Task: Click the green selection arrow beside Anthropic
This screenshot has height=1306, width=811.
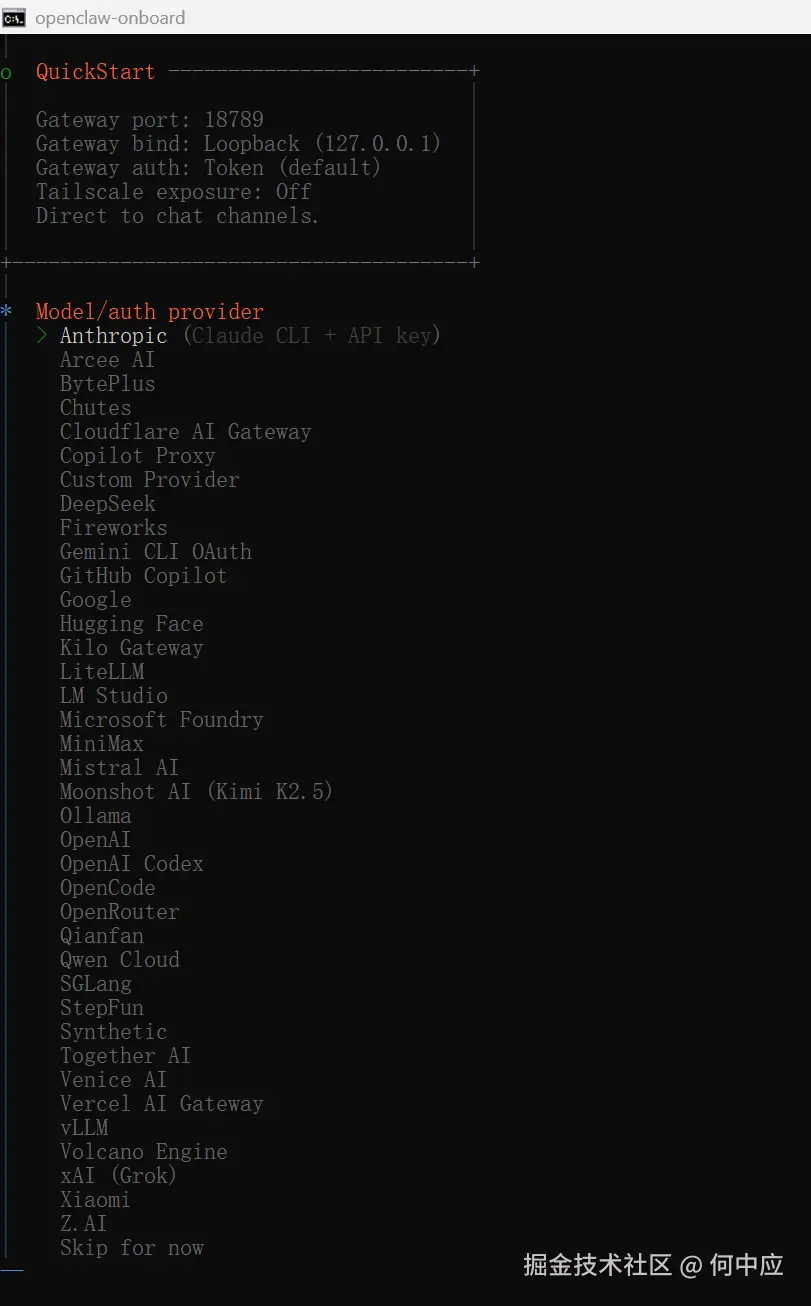Action: point(42,336)
